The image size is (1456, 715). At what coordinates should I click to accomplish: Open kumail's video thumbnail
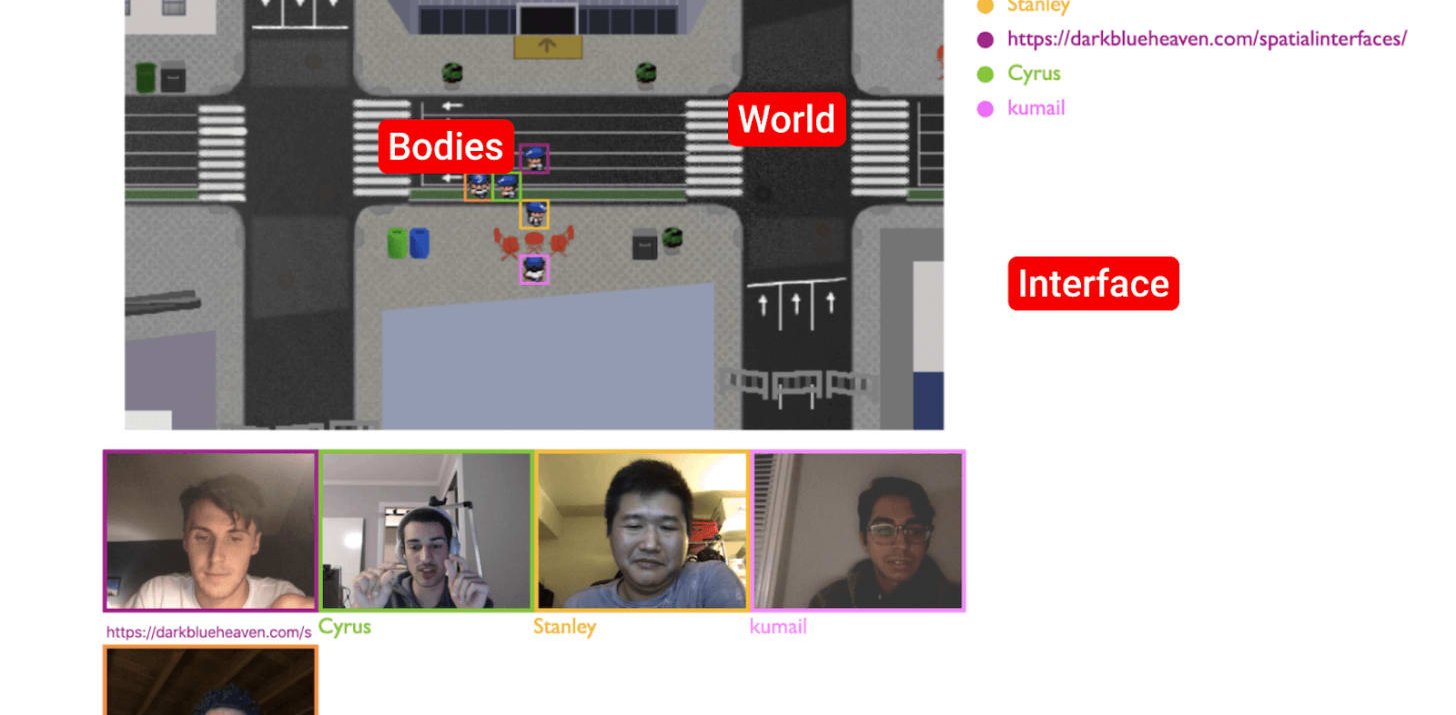point(858,531)
